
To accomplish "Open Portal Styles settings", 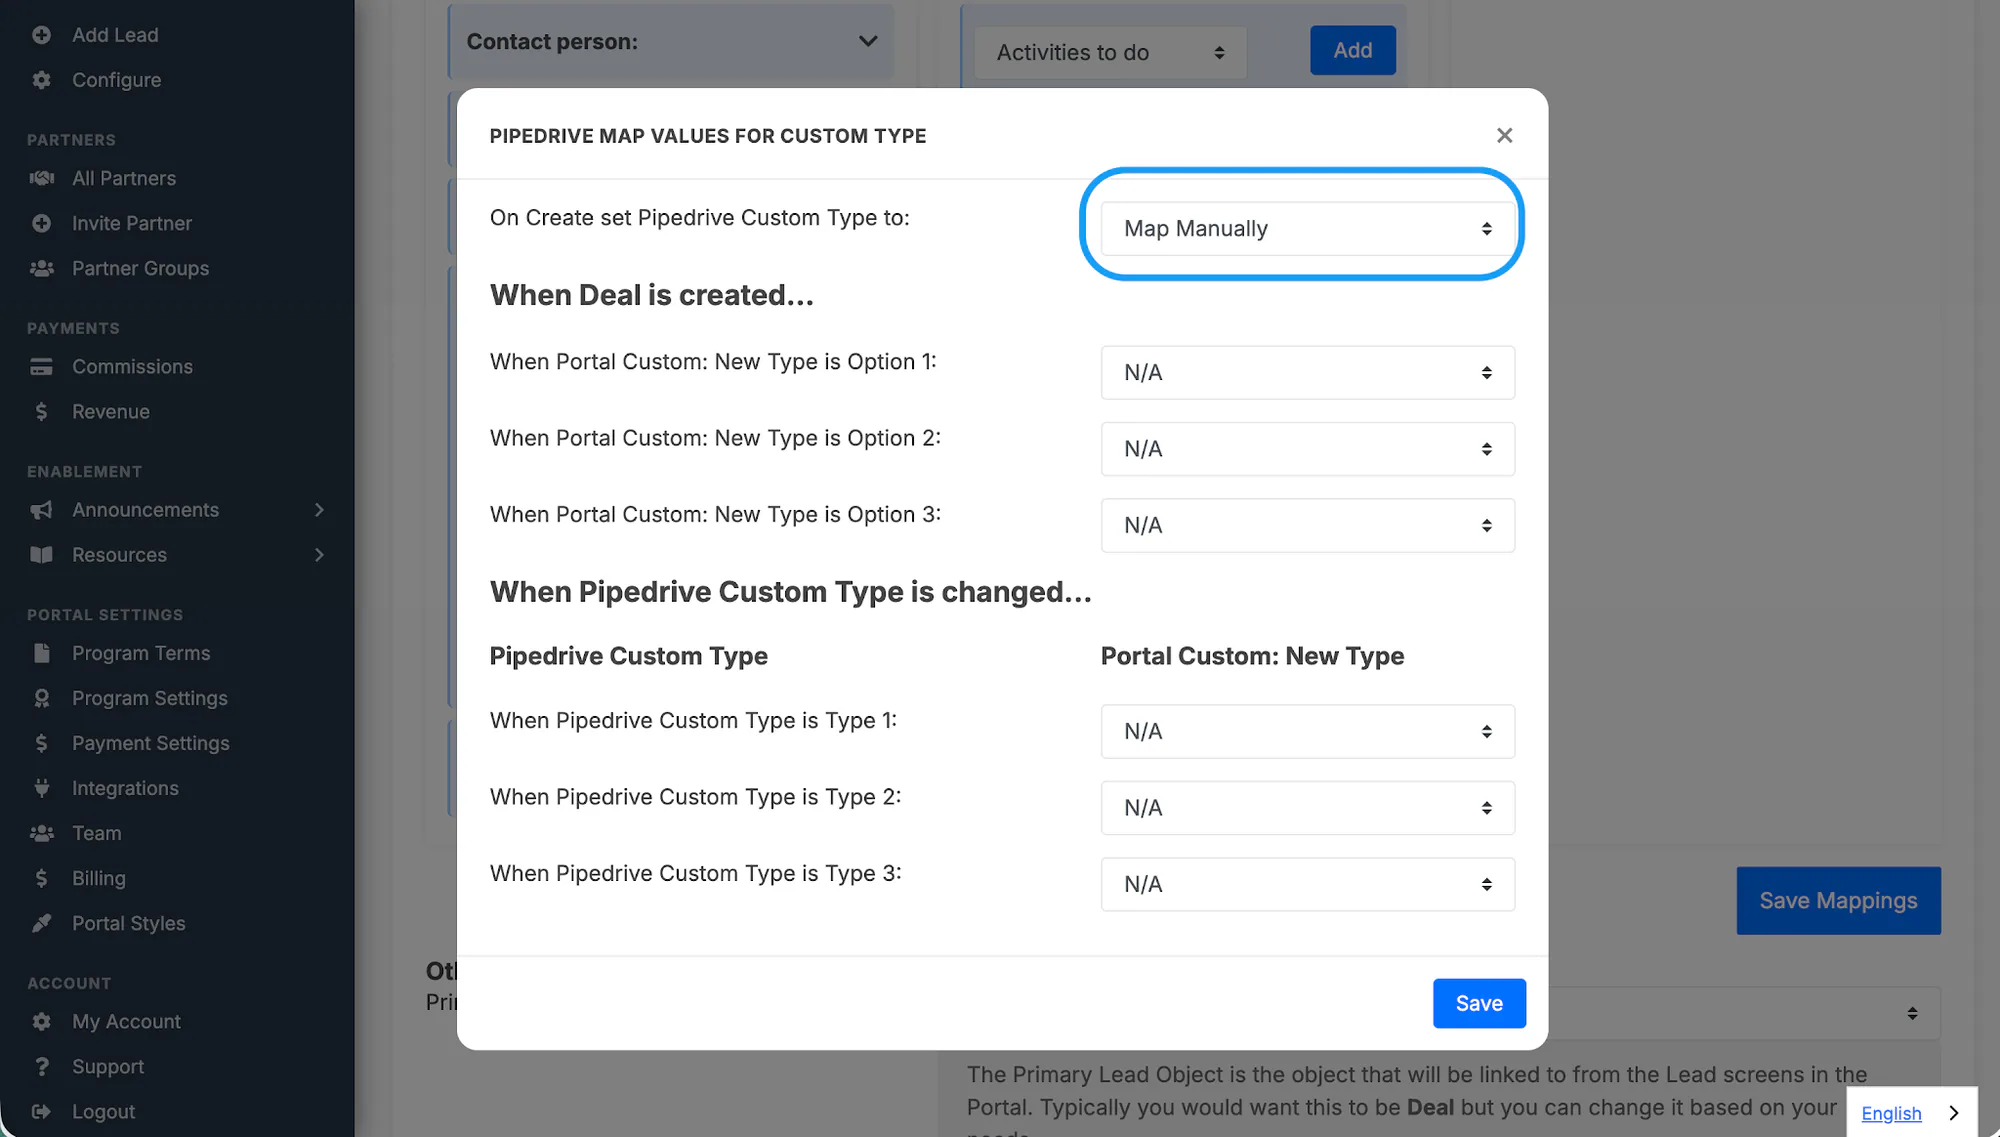I will 129,923.
